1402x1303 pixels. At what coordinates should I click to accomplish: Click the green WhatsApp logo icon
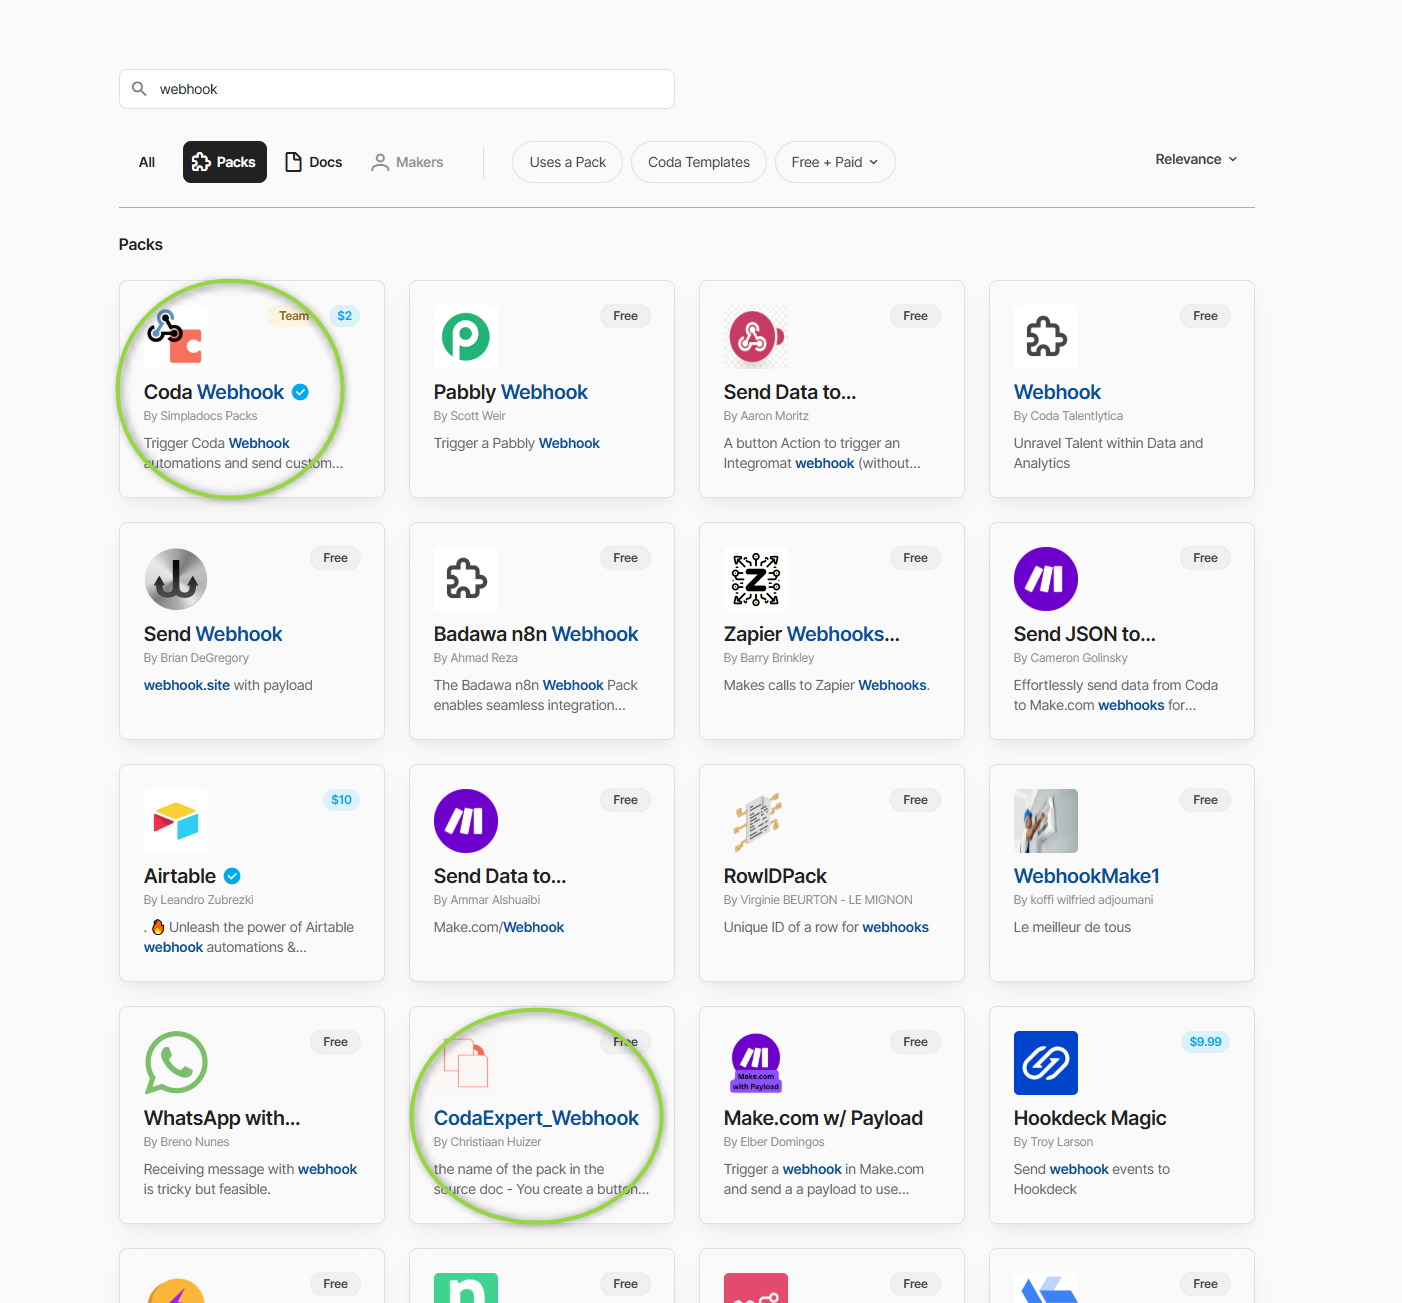pos(176,1063)
